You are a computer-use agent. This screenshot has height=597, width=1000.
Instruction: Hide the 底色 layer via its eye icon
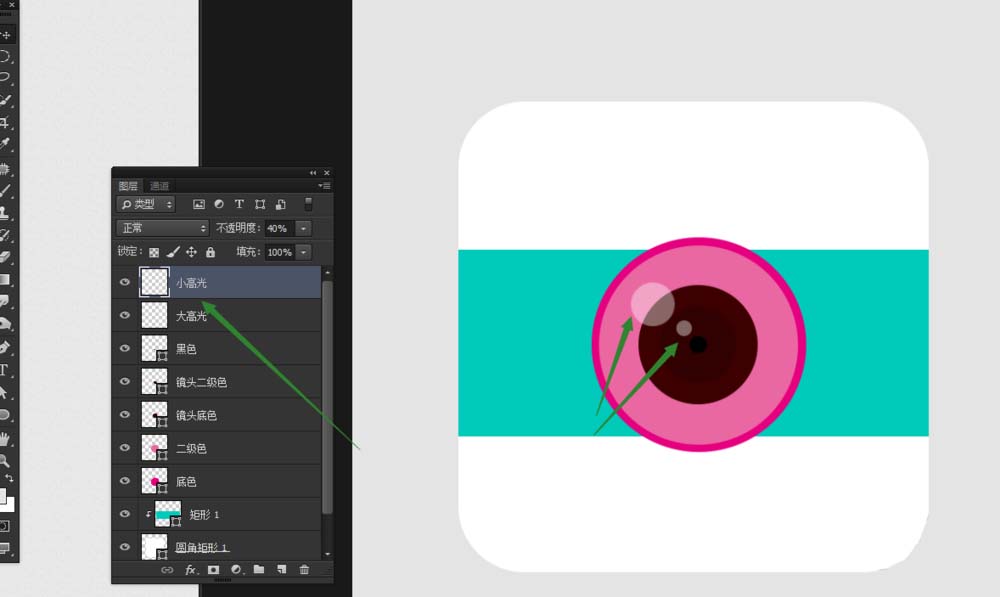pos(125,482)
